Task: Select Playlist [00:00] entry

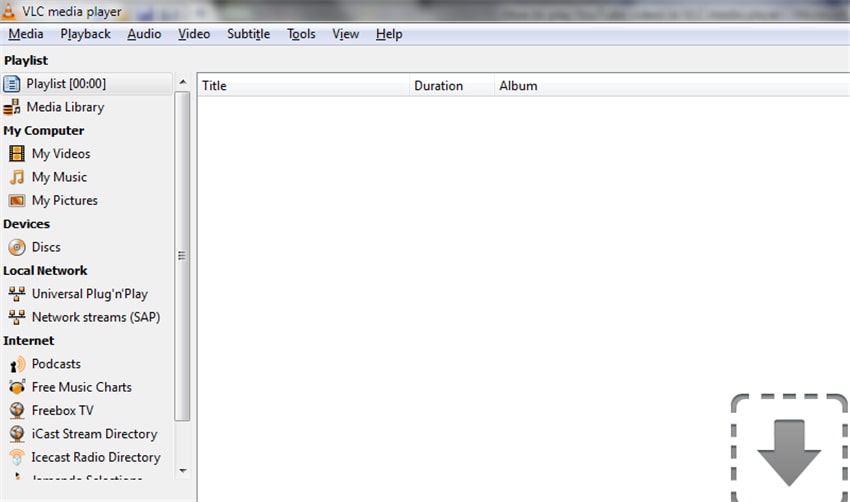Action: click(66, 84)
